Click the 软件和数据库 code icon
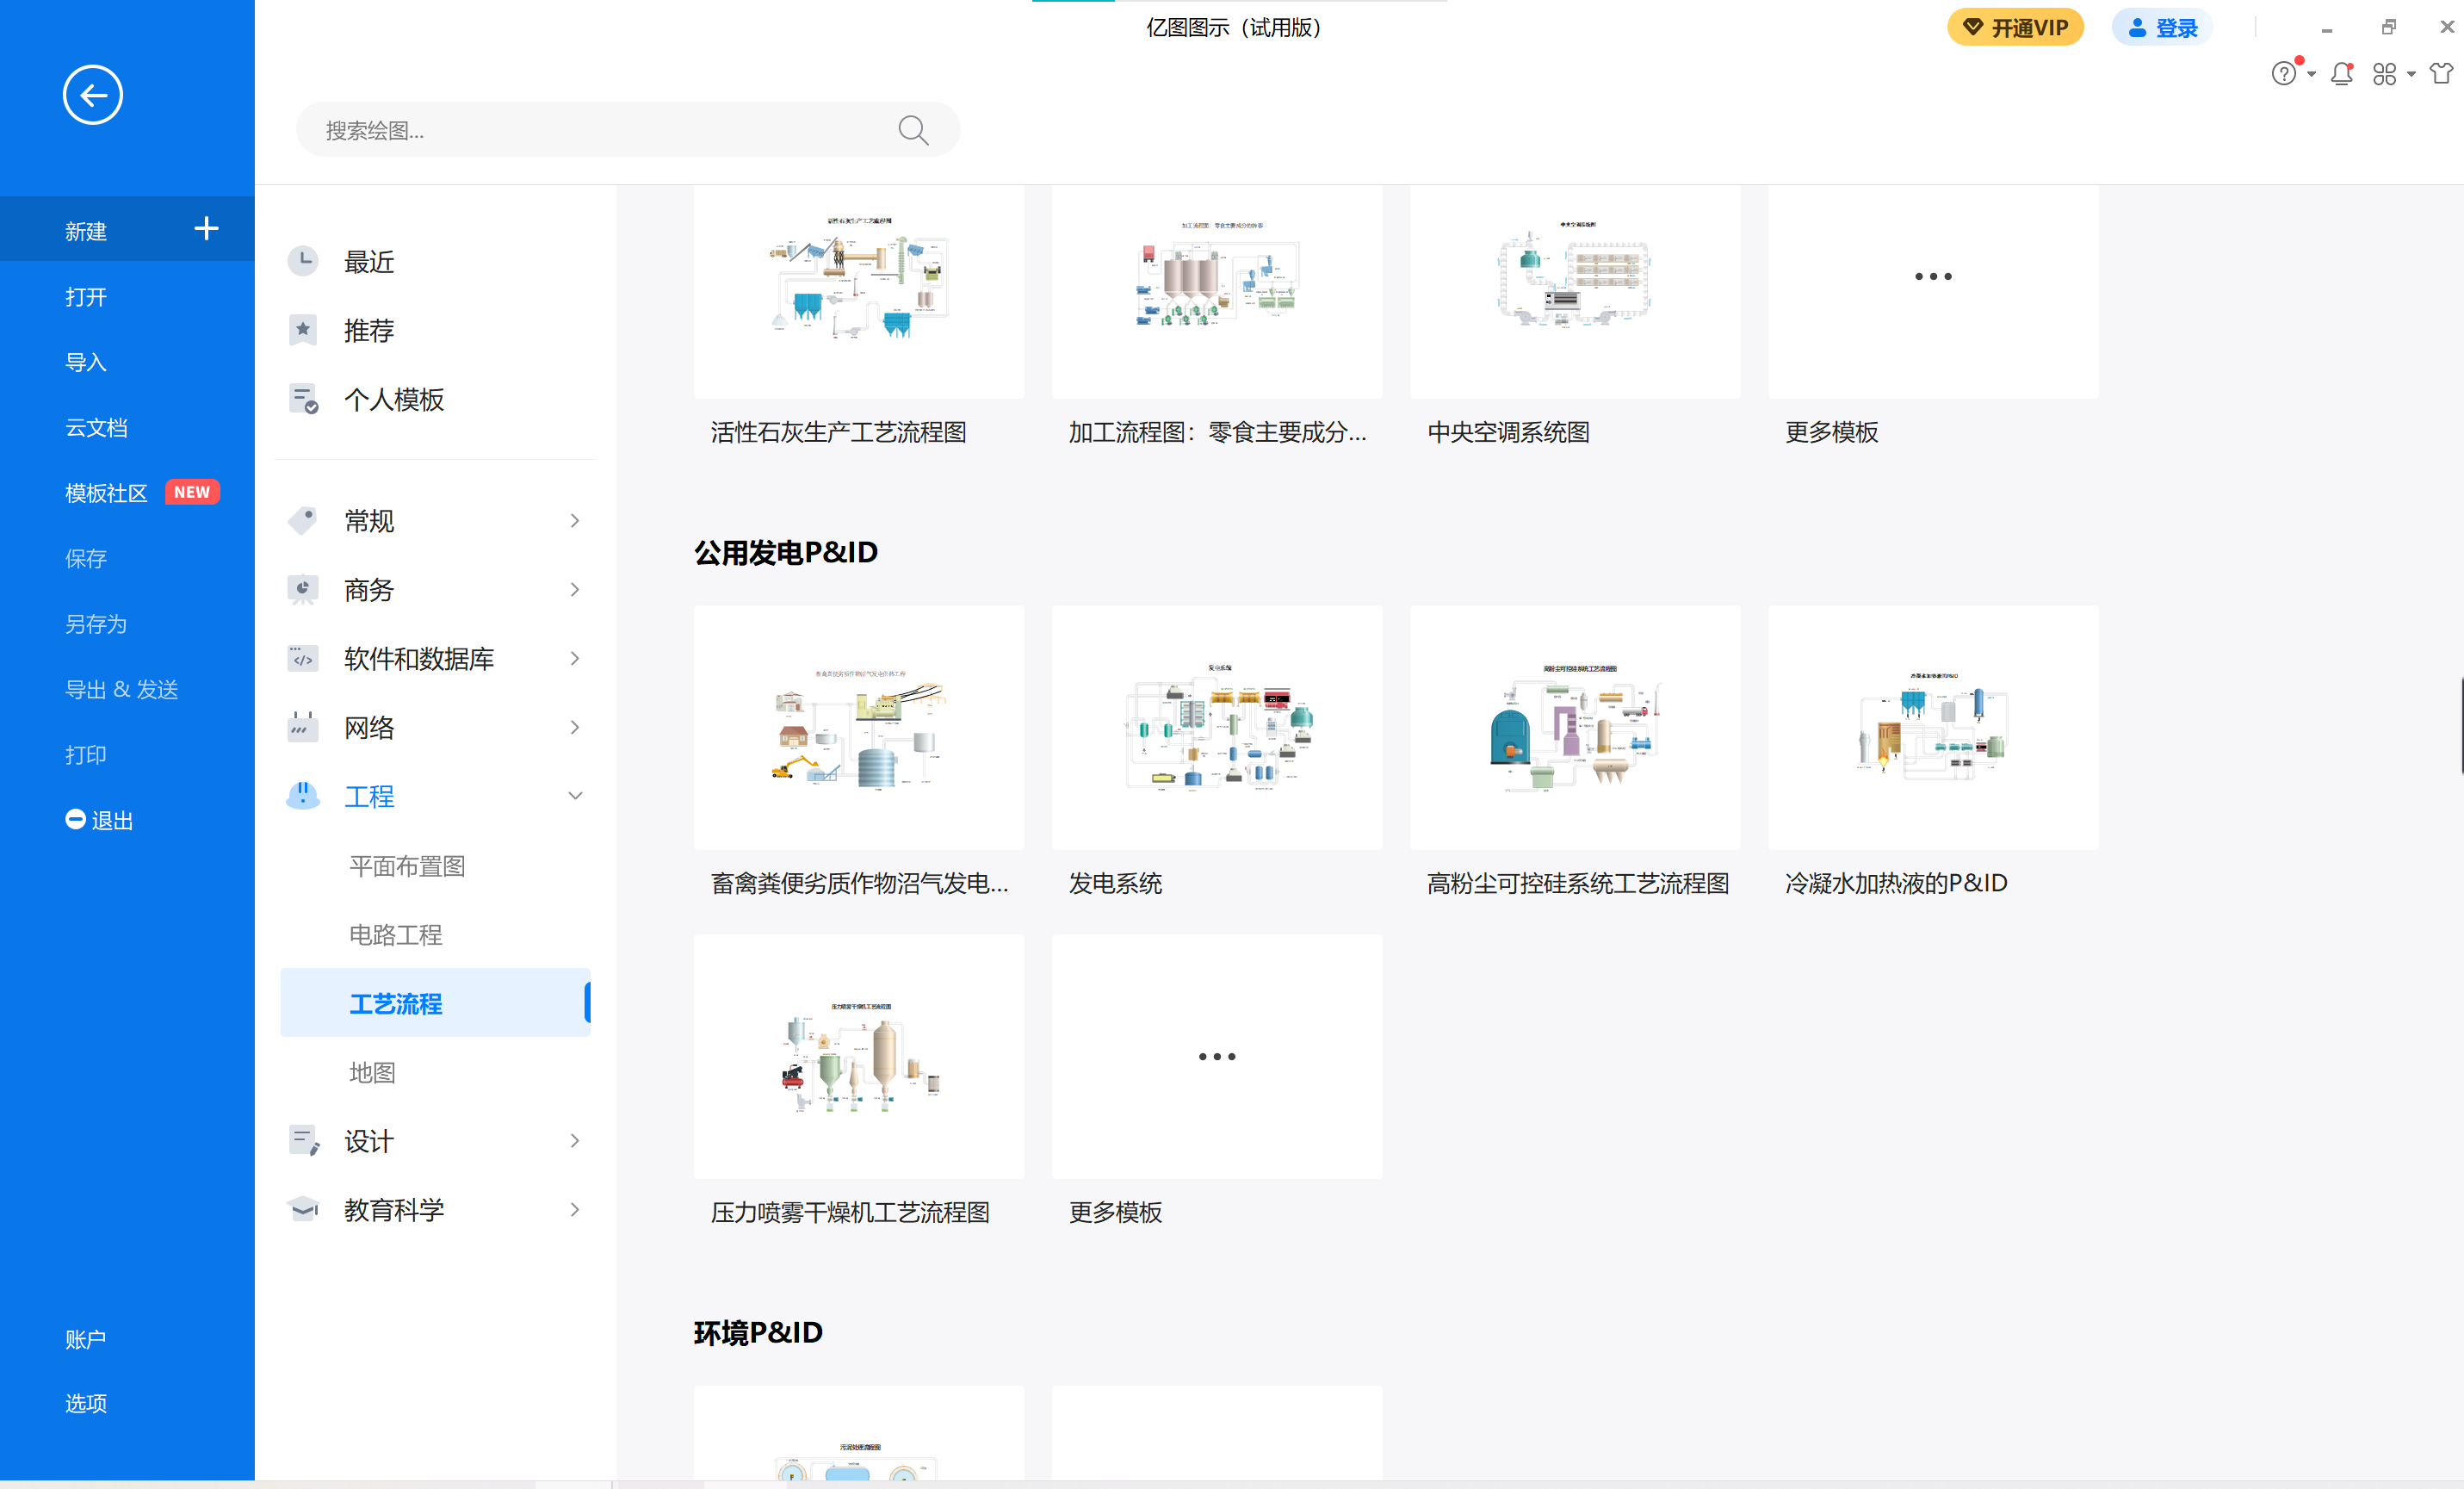This screenshot has width=2464, height=1489. click(x=303, y=658)
